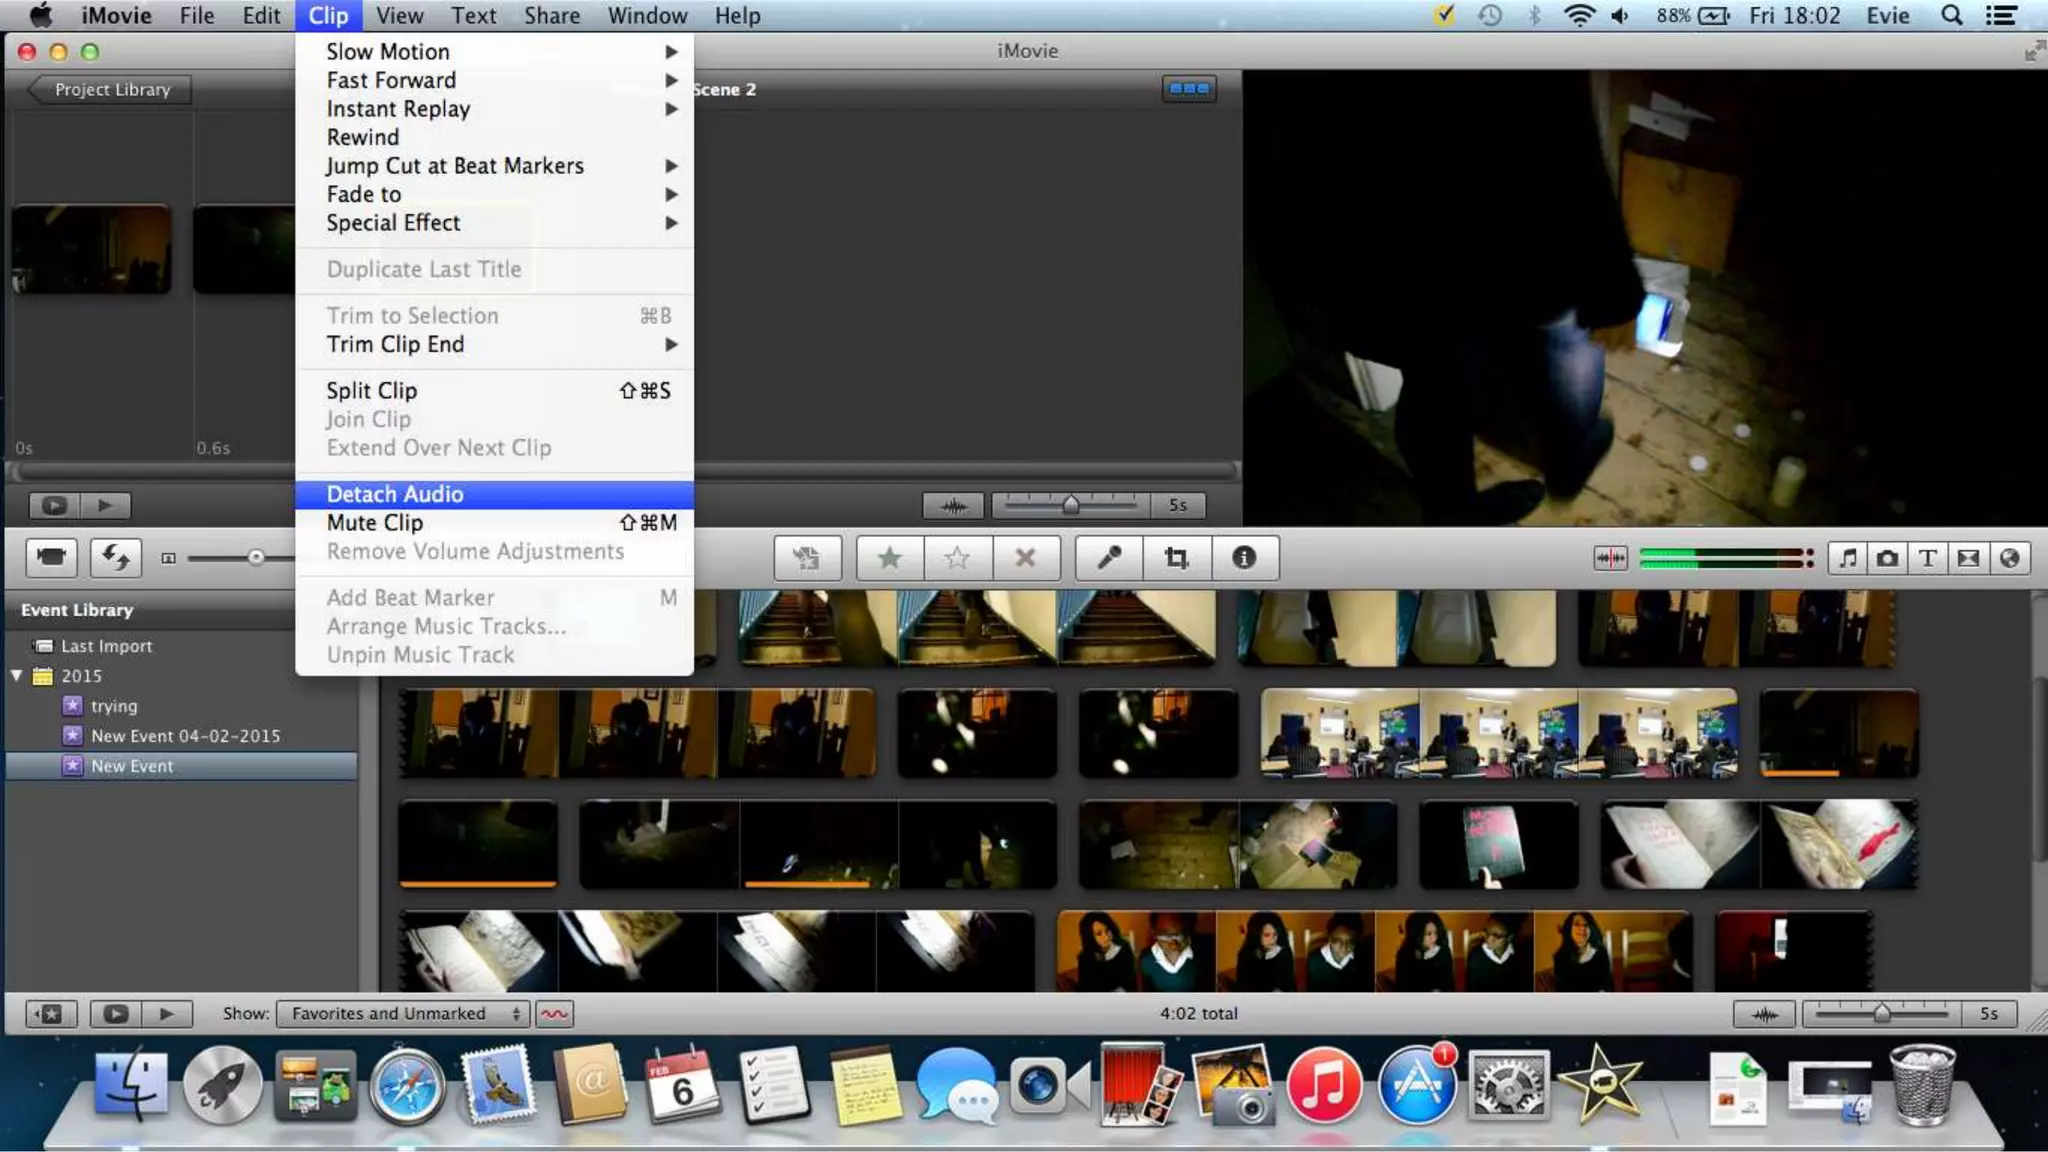Collapse the 2015 events folder
The height and width of the screenshot is (1152, 2048).
coord(16,676)
